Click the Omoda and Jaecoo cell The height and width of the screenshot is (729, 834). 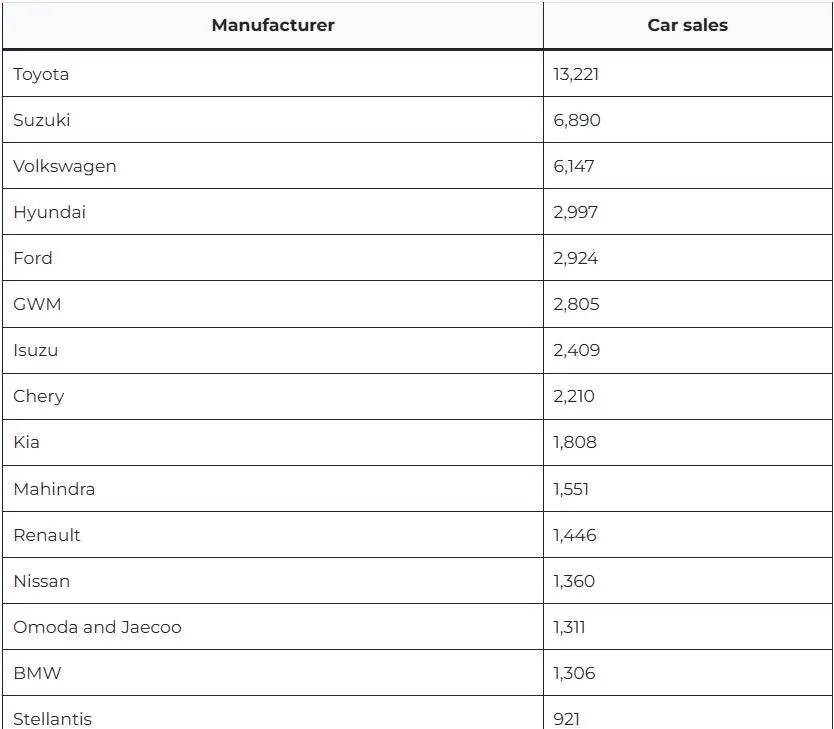coord(97,627)
